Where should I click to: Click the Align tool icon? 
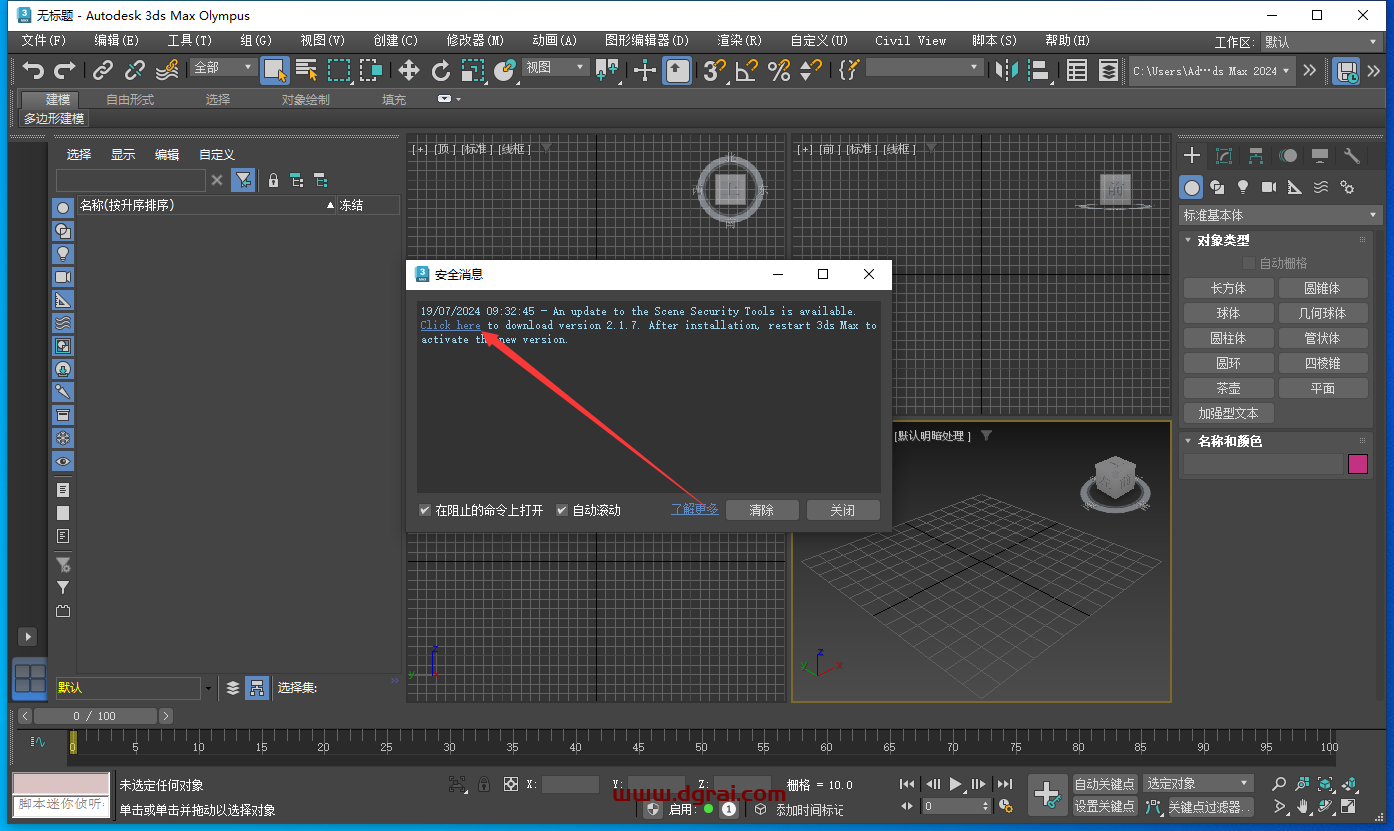click(1039, 70)
